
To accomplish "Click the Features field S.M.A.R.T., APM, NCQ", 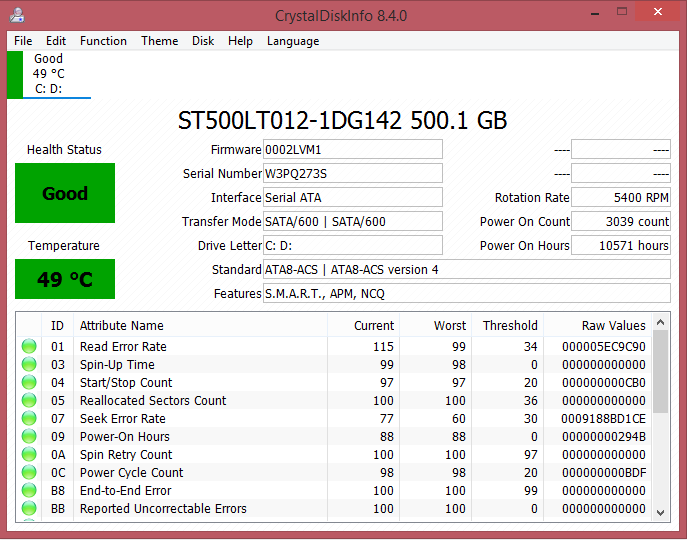I will point(467,293).
